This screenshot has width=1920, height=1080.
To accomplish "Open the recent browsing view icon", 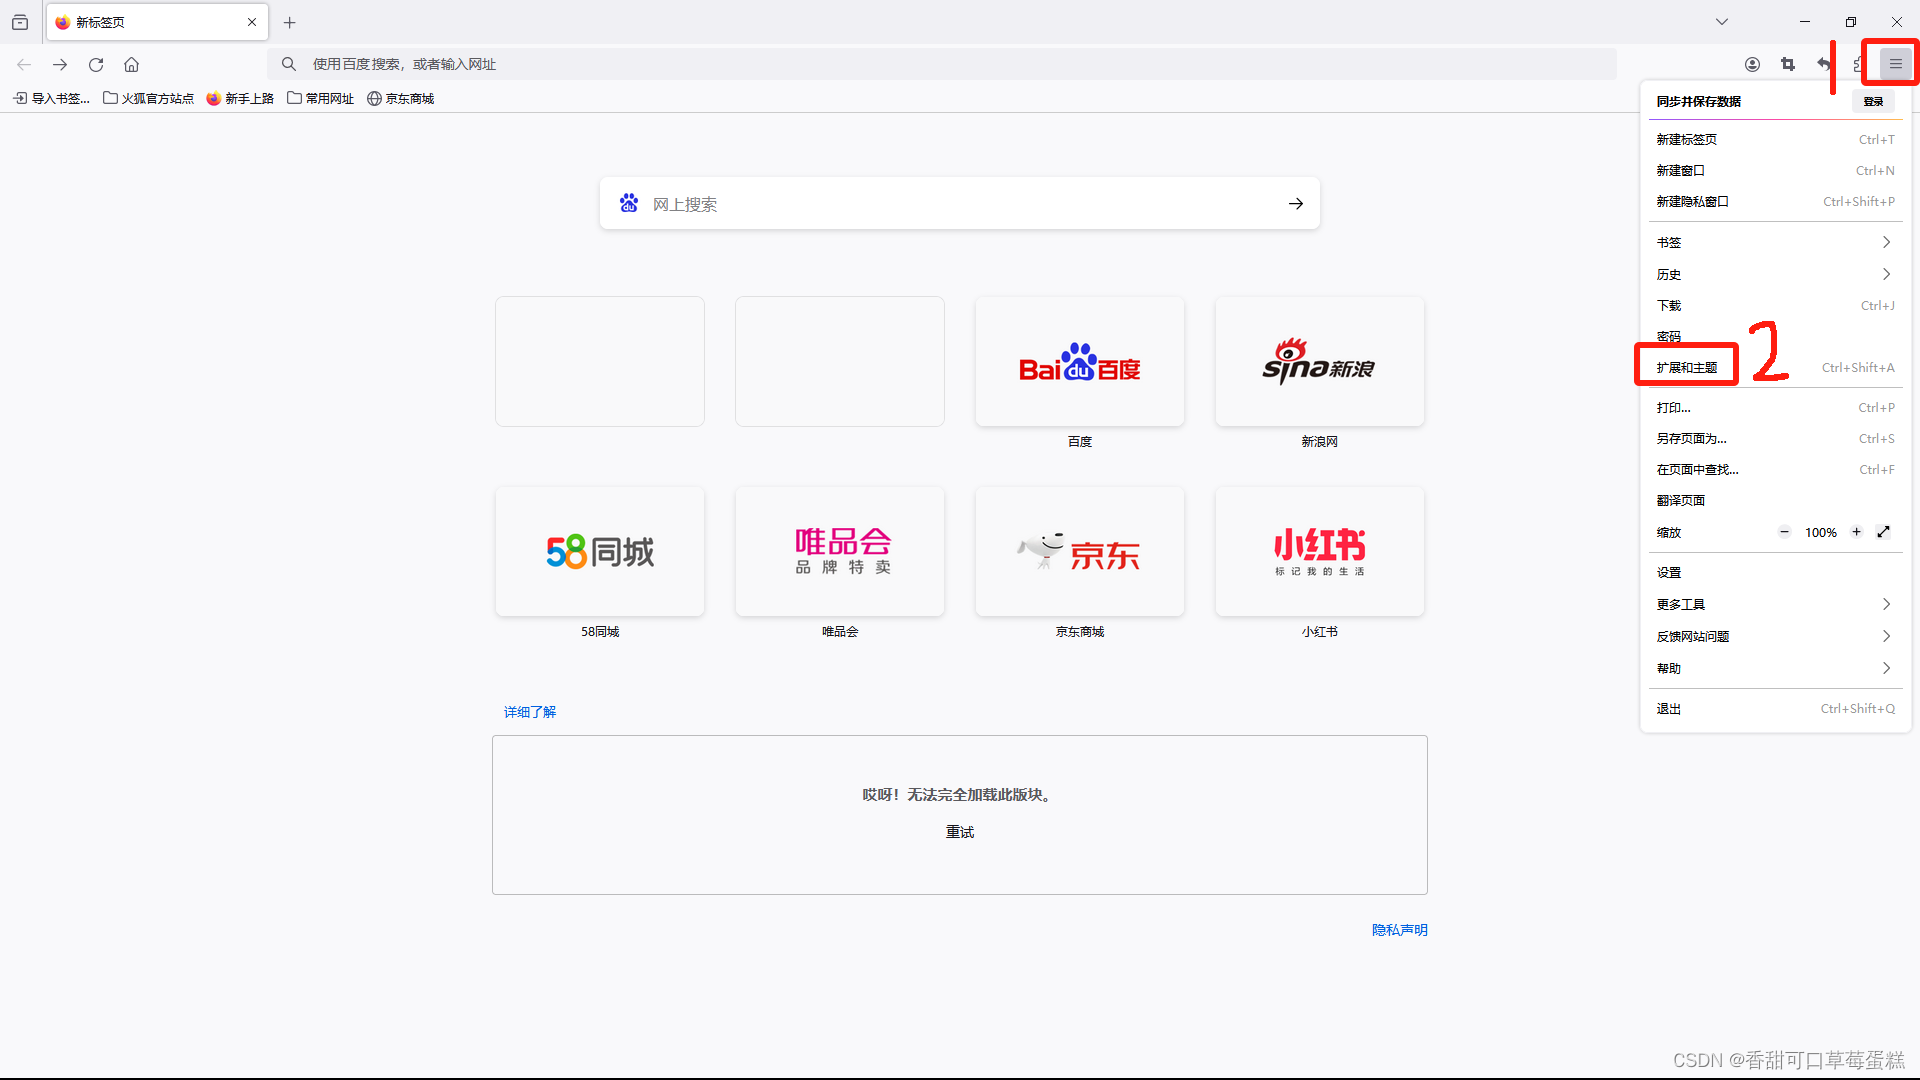I will pos(20,22).
